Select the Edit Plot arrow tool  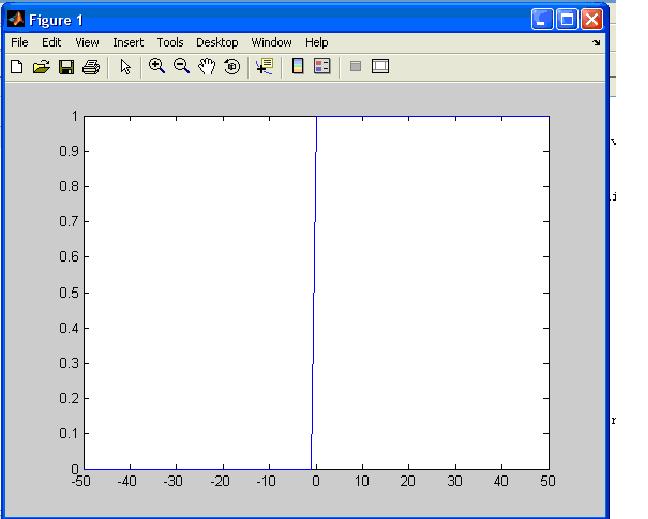point(125,67)
